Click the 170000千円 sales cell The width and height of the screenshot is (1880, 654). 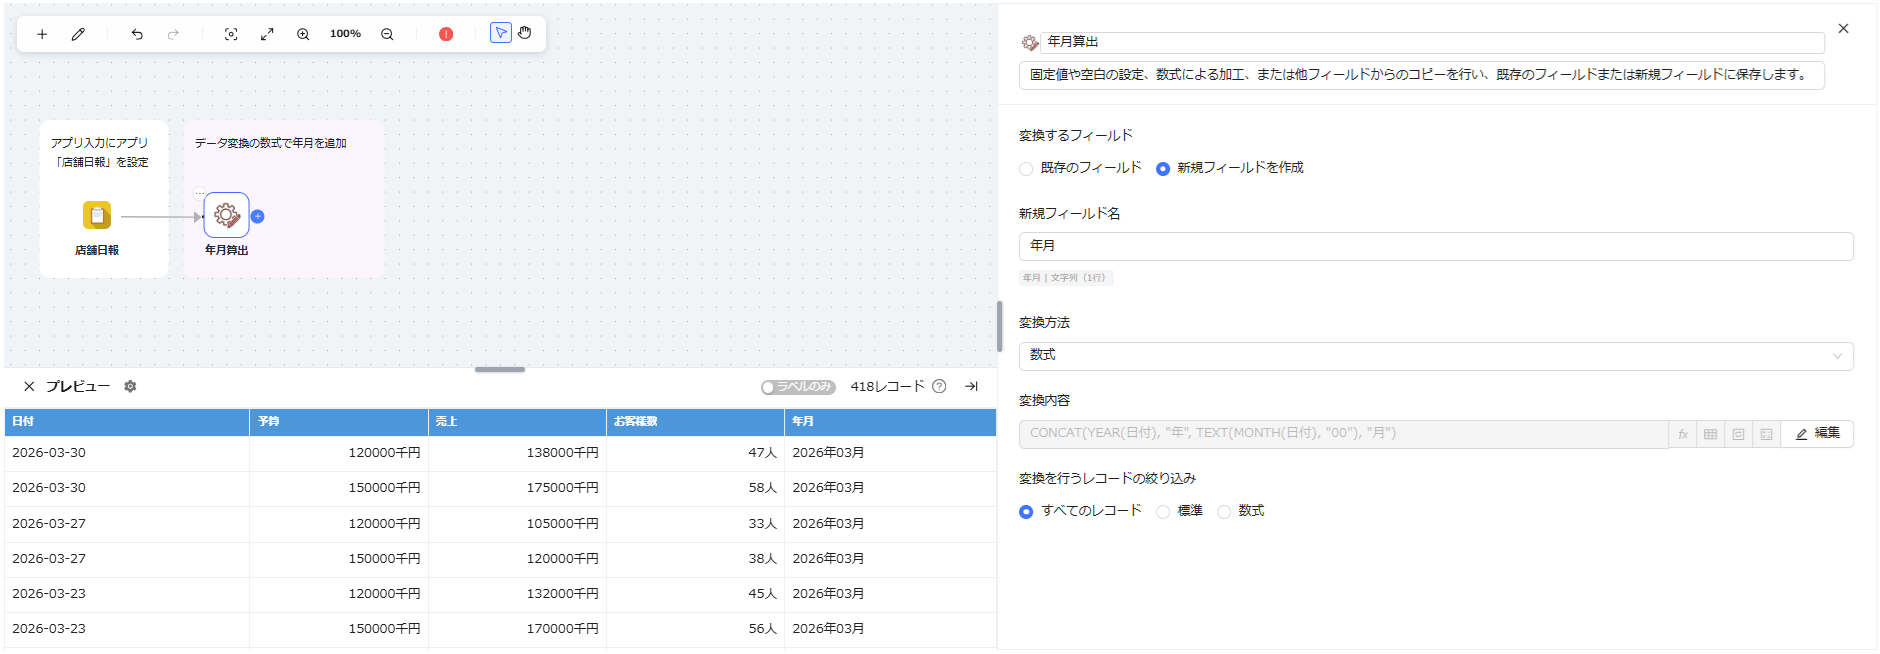coord(563,629)
